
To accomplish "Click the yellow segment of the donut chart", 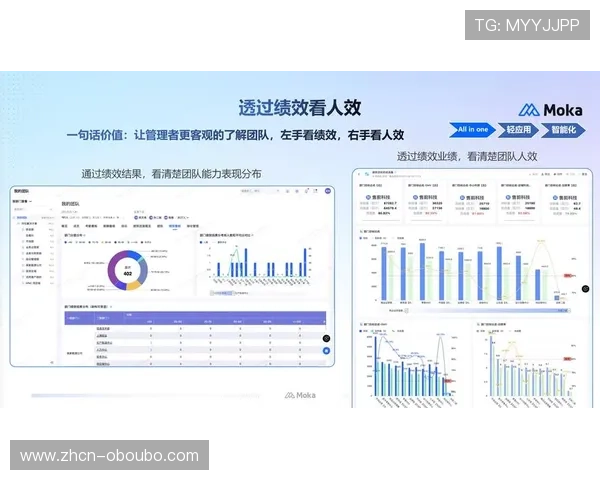I will [x=133, y=286].
